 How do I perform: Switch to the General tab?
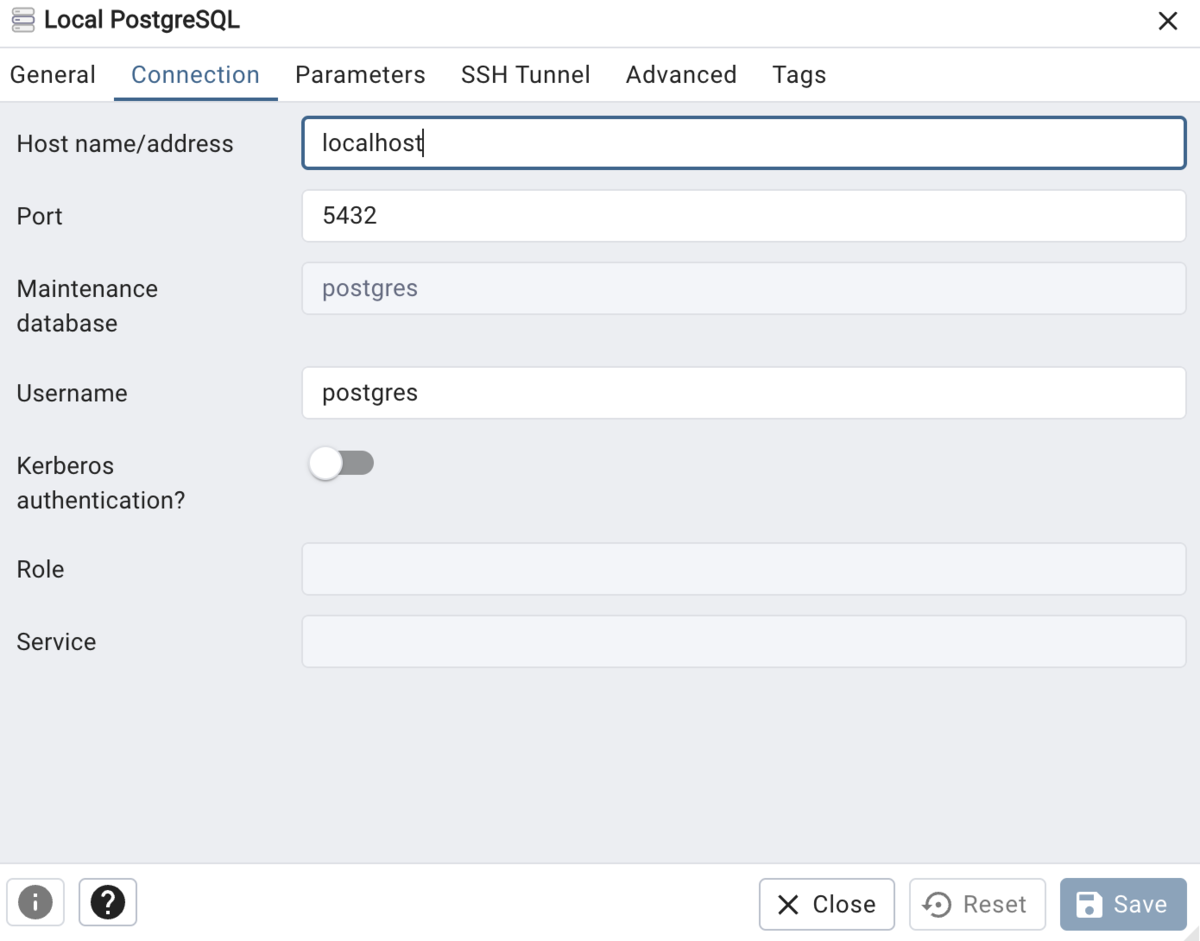(x=53, y=75)
